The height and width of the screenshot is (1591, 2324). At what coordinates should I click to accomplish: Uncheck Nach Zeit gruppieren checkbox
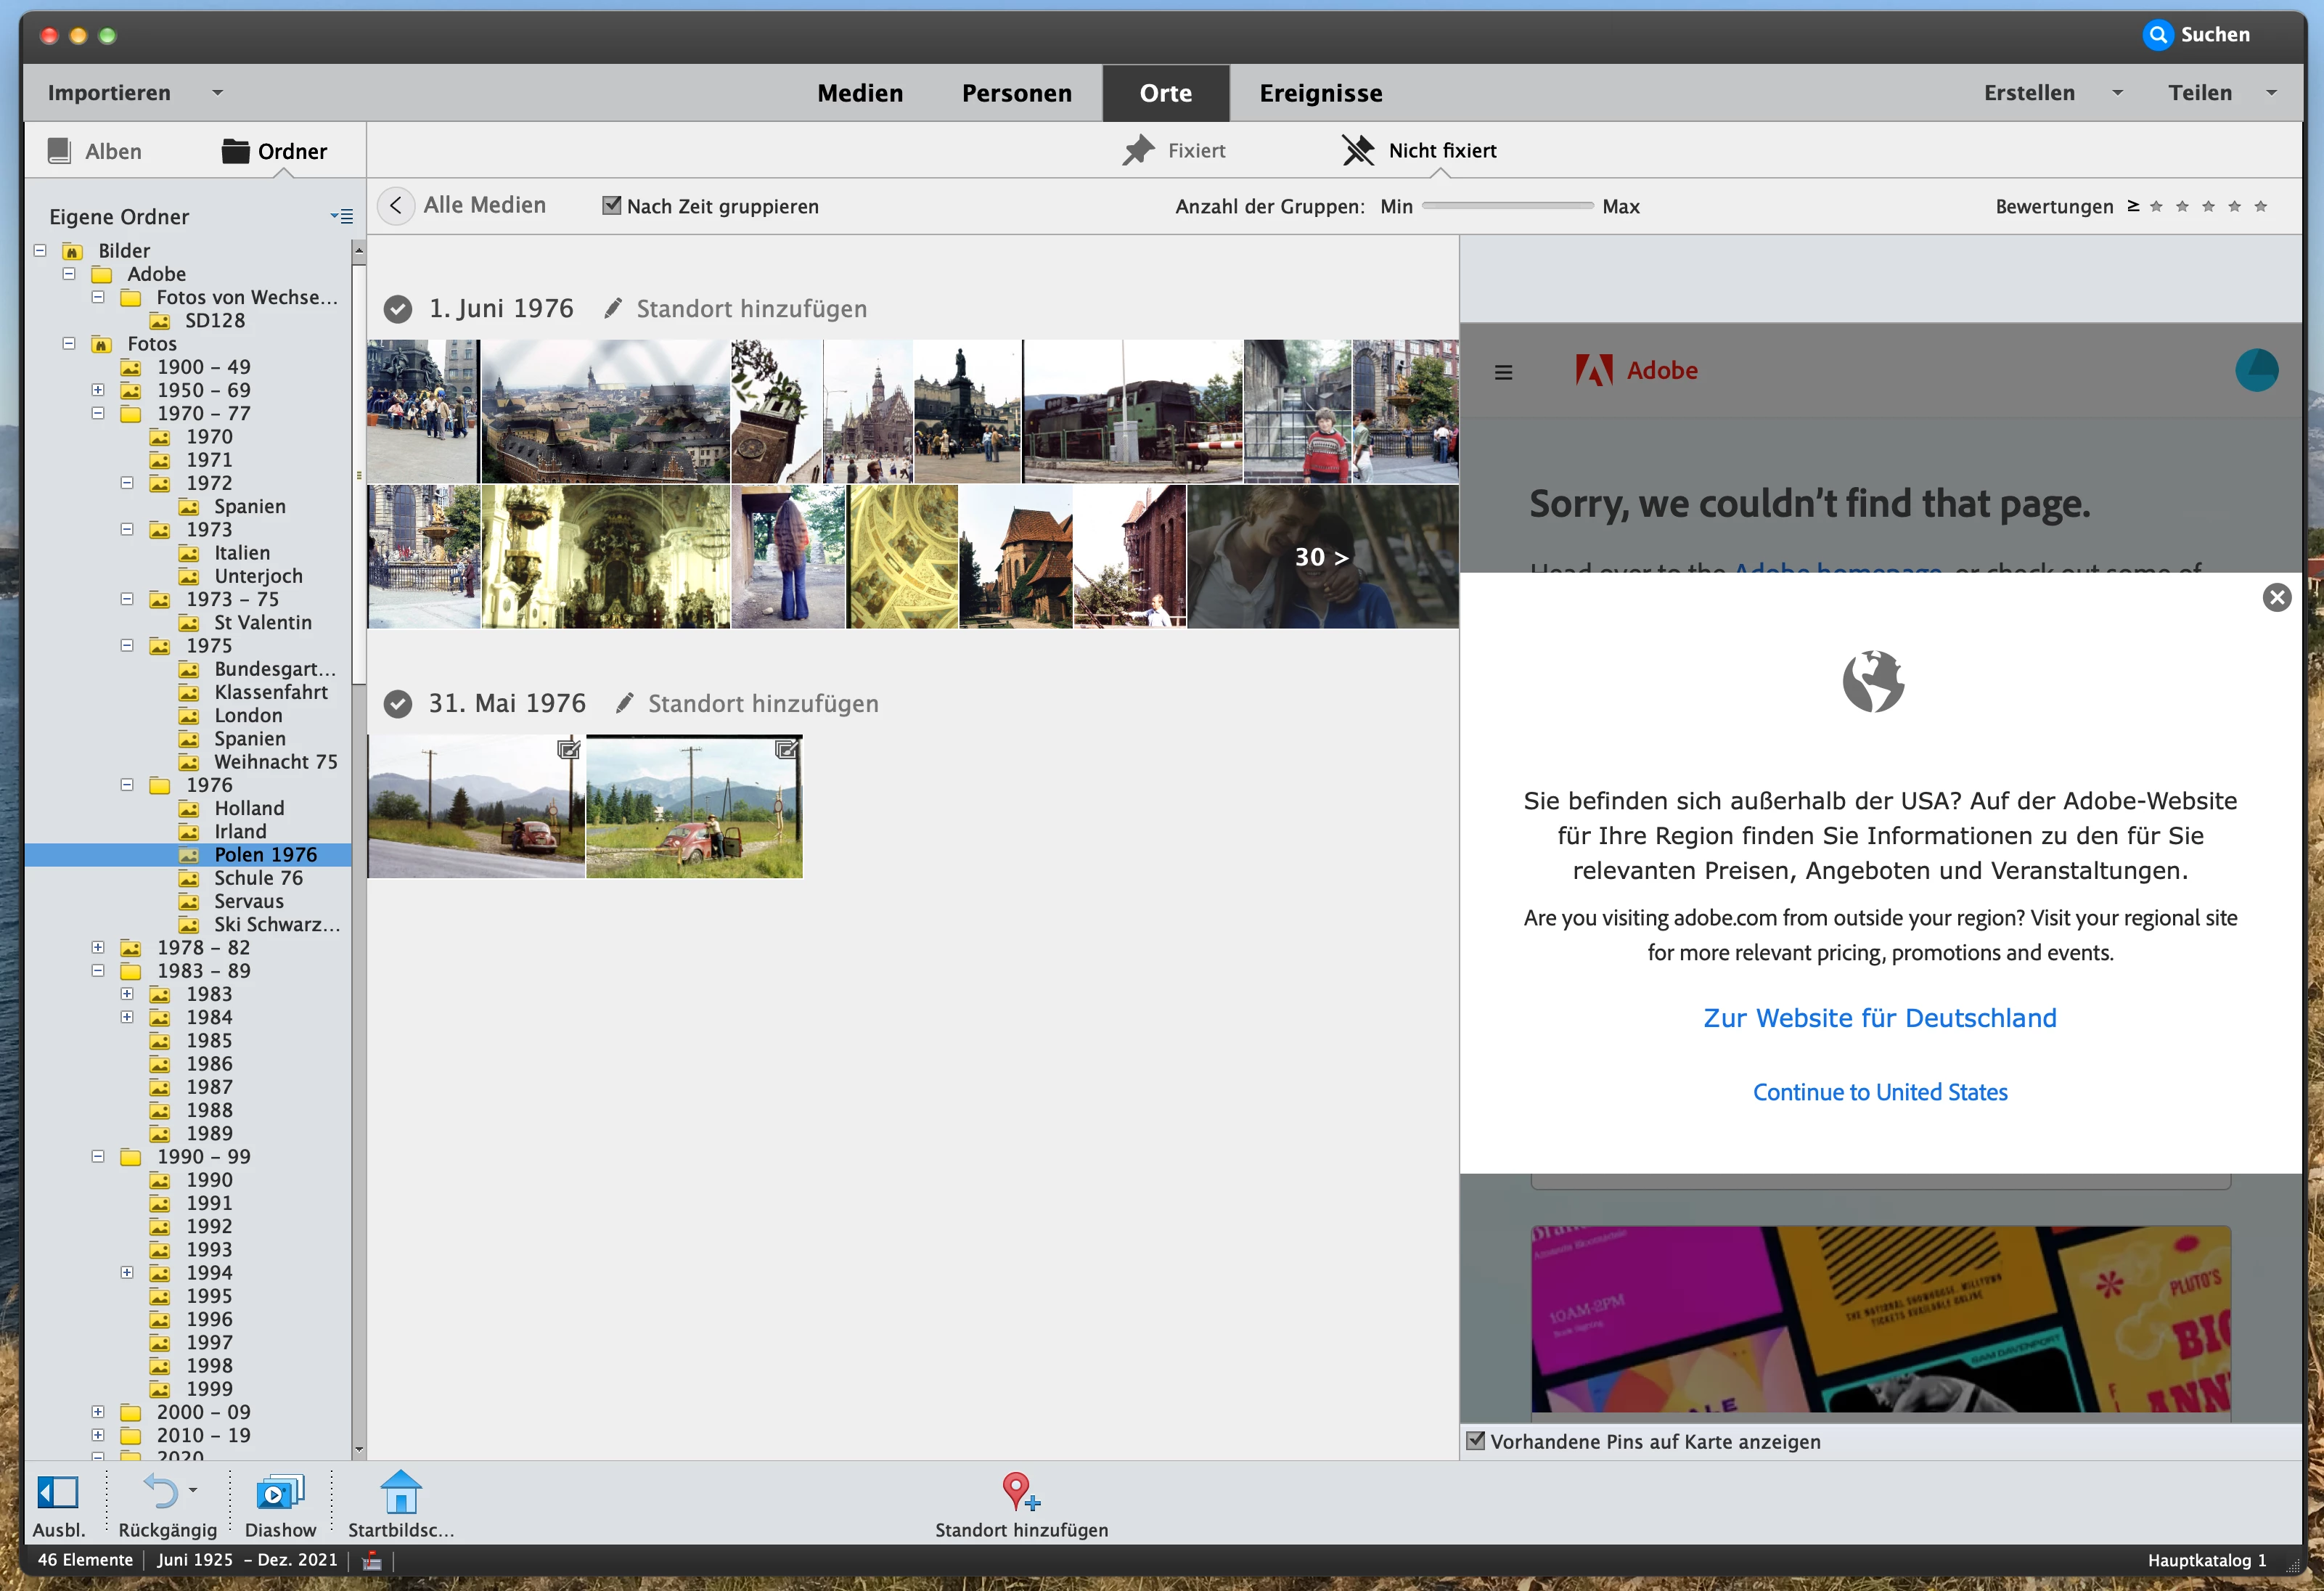pos(611,206)
